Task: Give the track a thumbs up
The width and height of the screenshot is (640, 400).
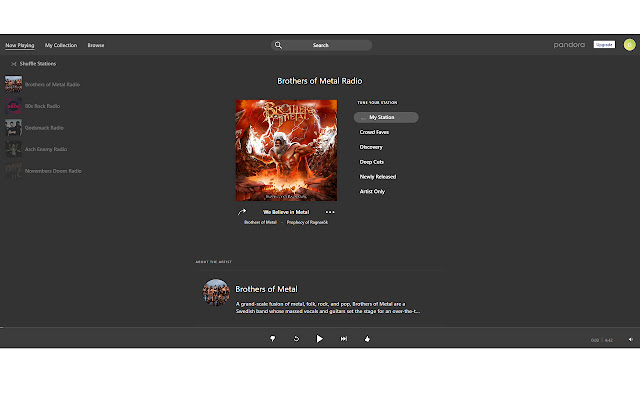Action: tap(367, 339)
